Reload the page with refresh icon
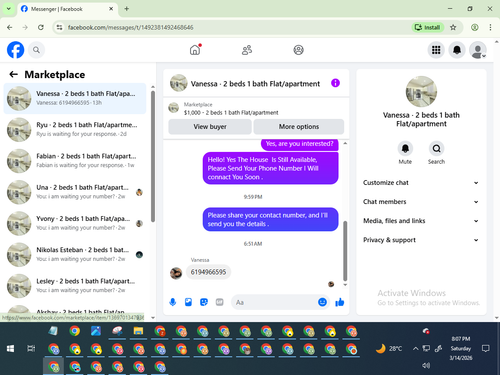The image size is (500, 375). click(x=41, y=27)
